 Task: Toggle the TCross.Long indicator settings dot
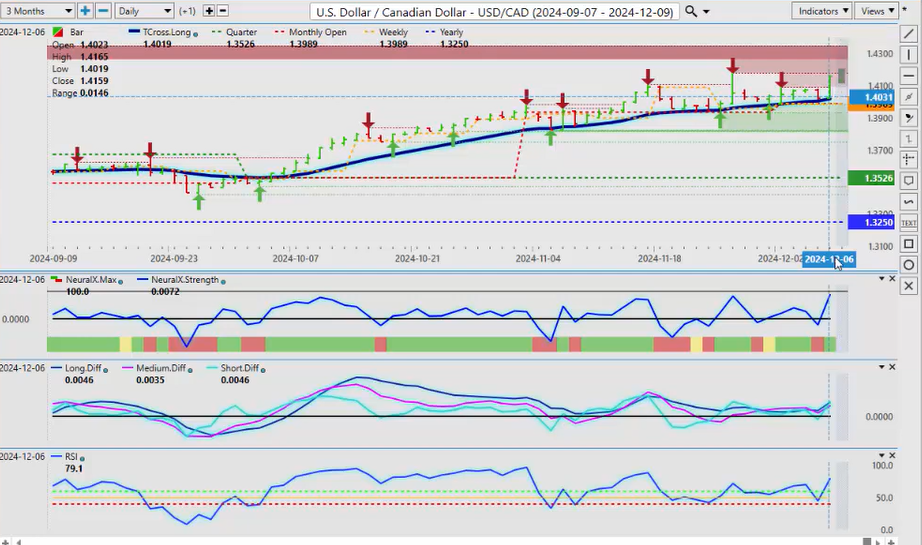tap(194, 33)
